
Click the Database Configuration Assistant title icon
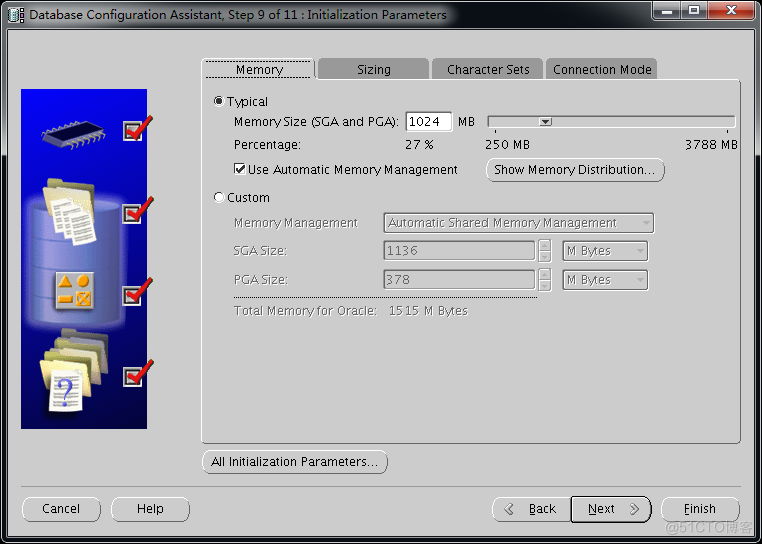(16, 15)
